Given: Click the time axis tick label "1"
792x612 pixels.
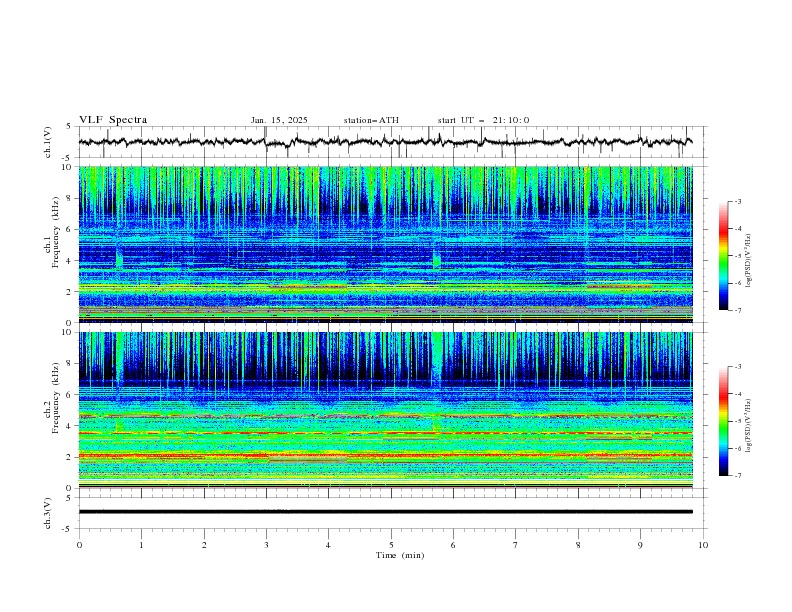Looking at the screenshot, I should [x=141, y=545].
